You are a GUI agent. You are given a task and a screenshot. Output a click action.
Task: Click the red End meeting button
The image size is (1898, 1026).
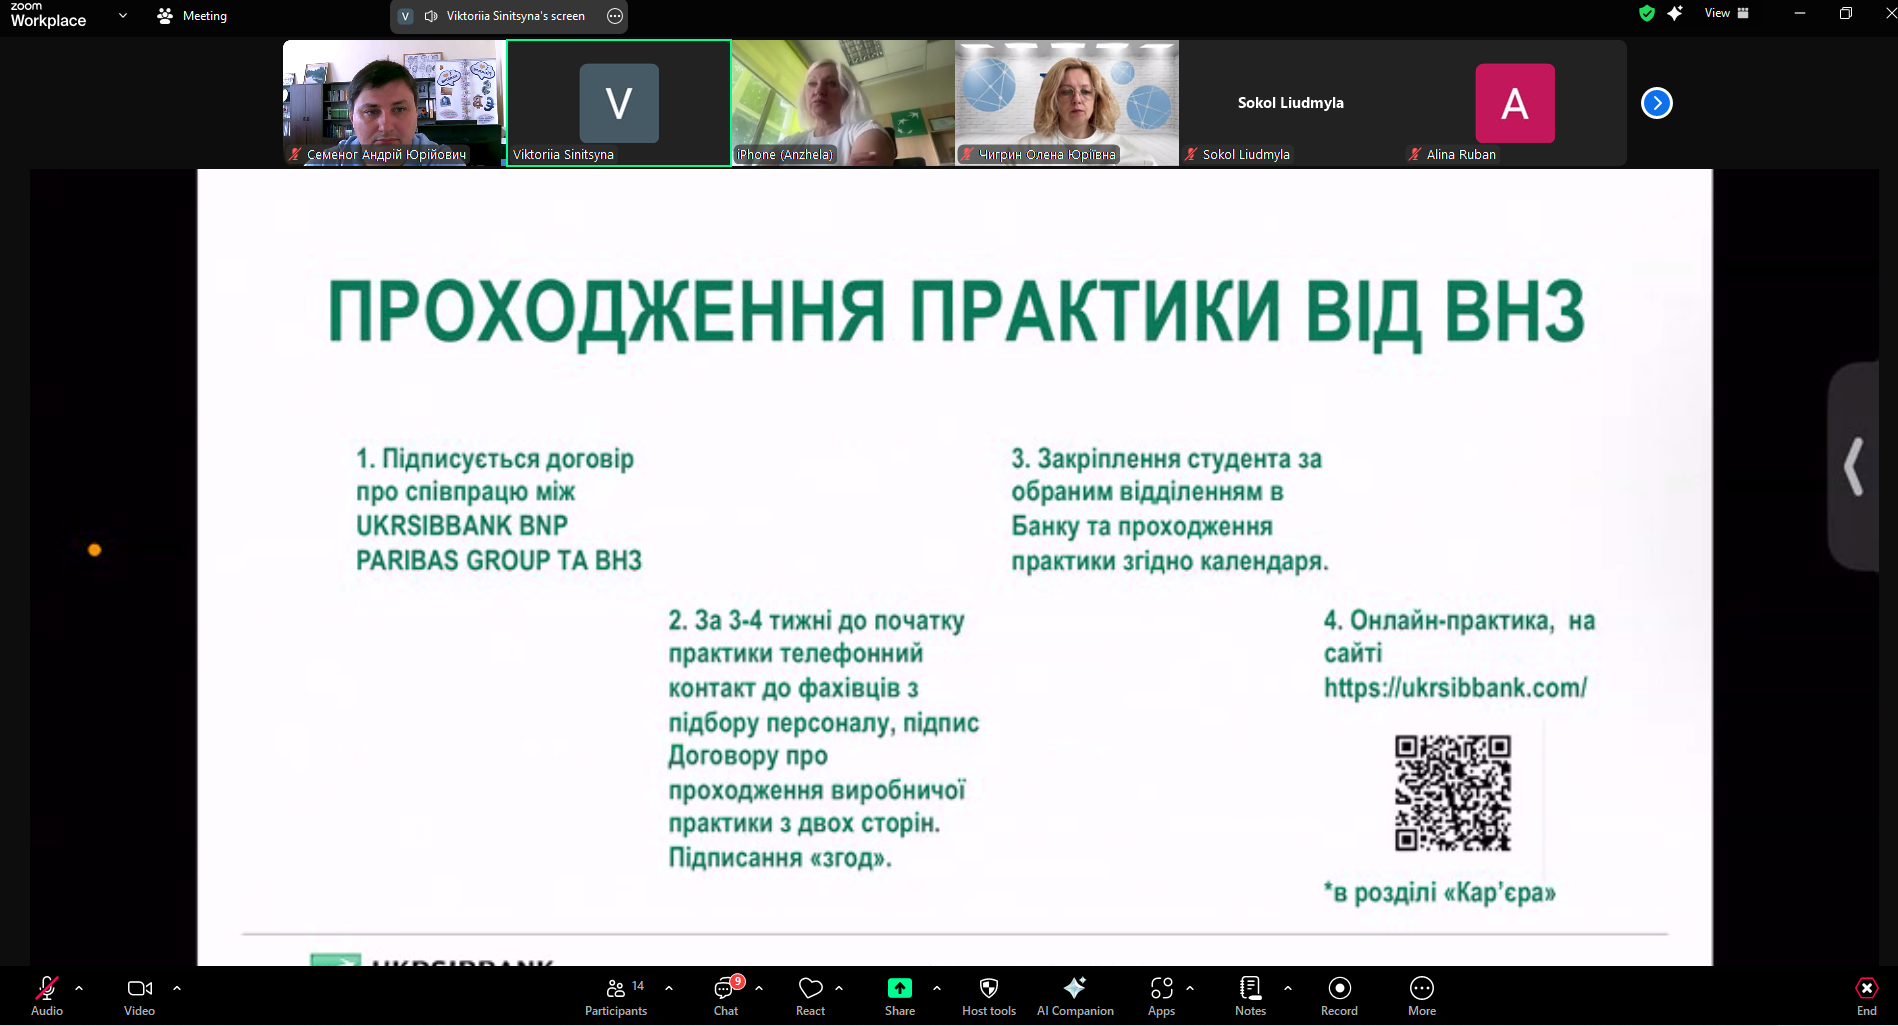click(1866, 996)
